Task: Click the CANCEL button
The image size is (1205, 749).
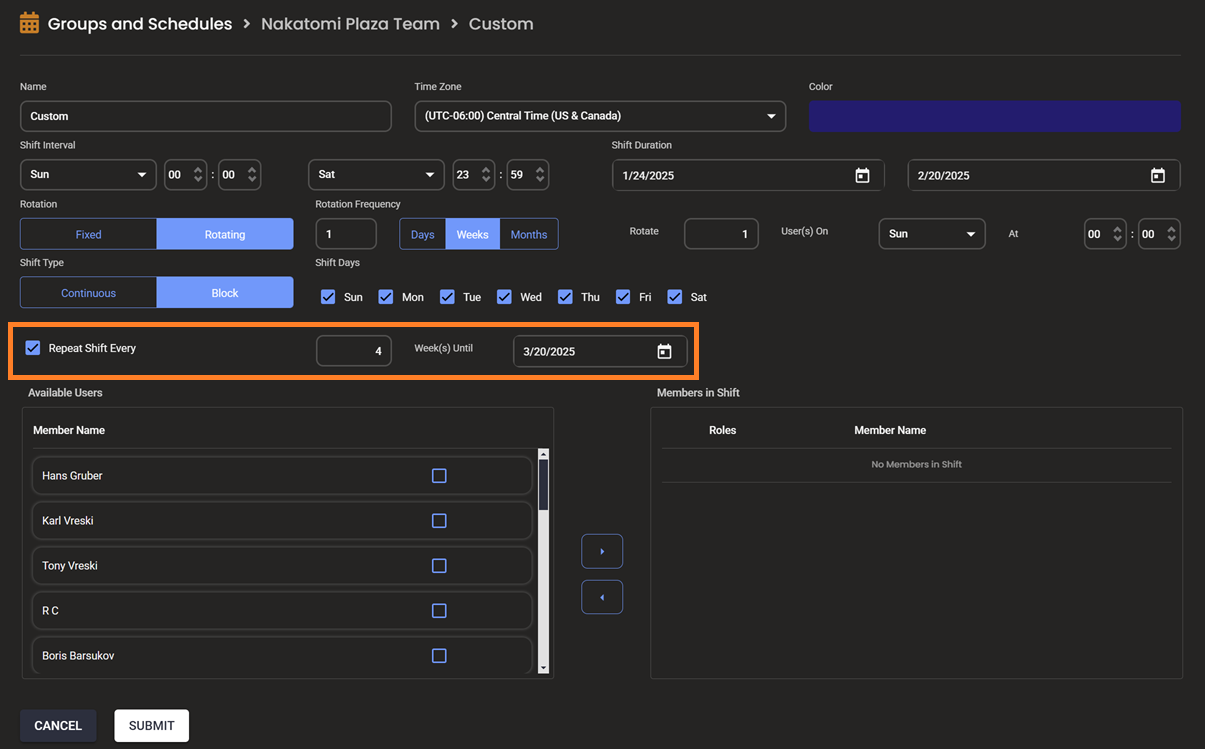Action: click(x=58, y=726)
